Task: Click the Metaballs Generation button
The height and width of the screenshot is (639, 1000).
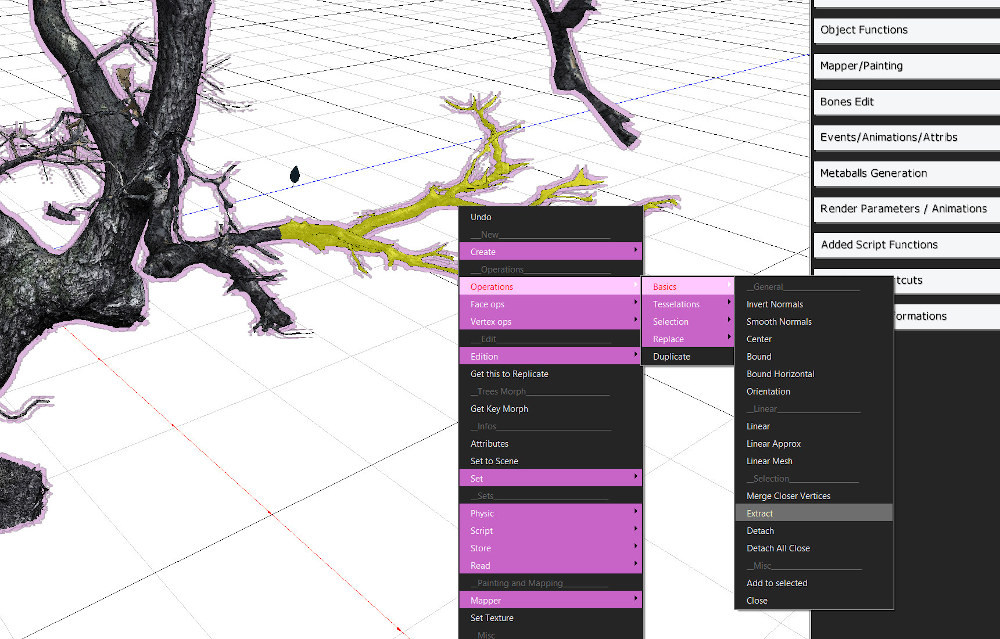Action: coord(907,173)
